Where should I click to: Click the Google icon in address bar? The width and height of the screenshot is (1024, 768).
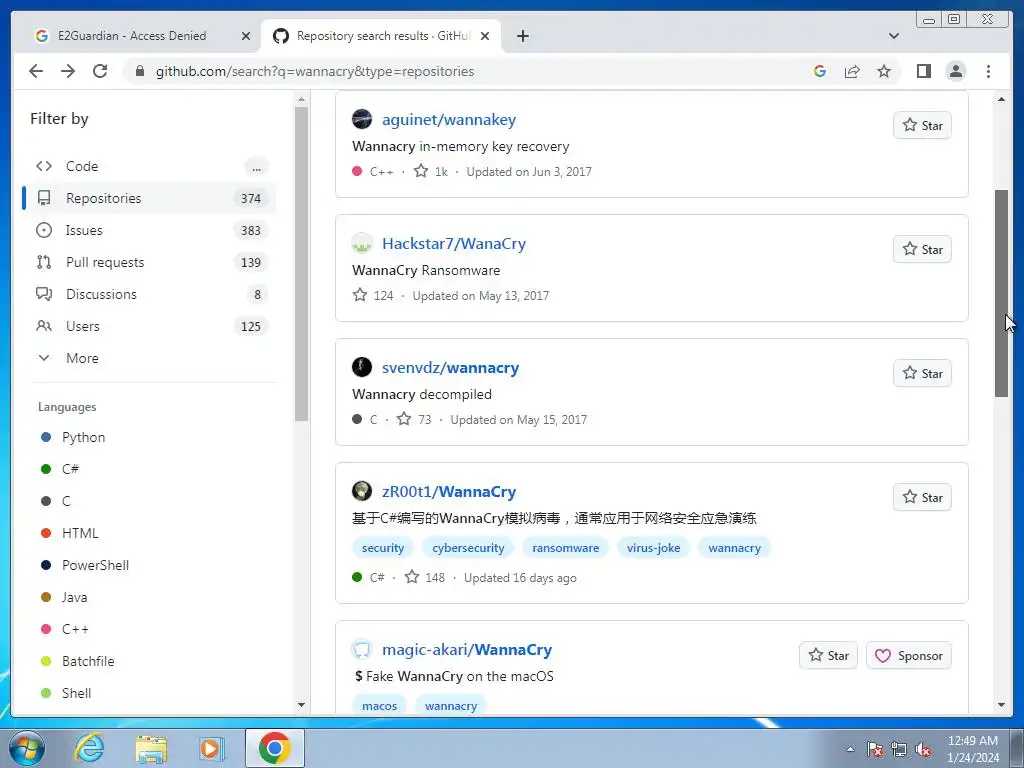(820, 71)
